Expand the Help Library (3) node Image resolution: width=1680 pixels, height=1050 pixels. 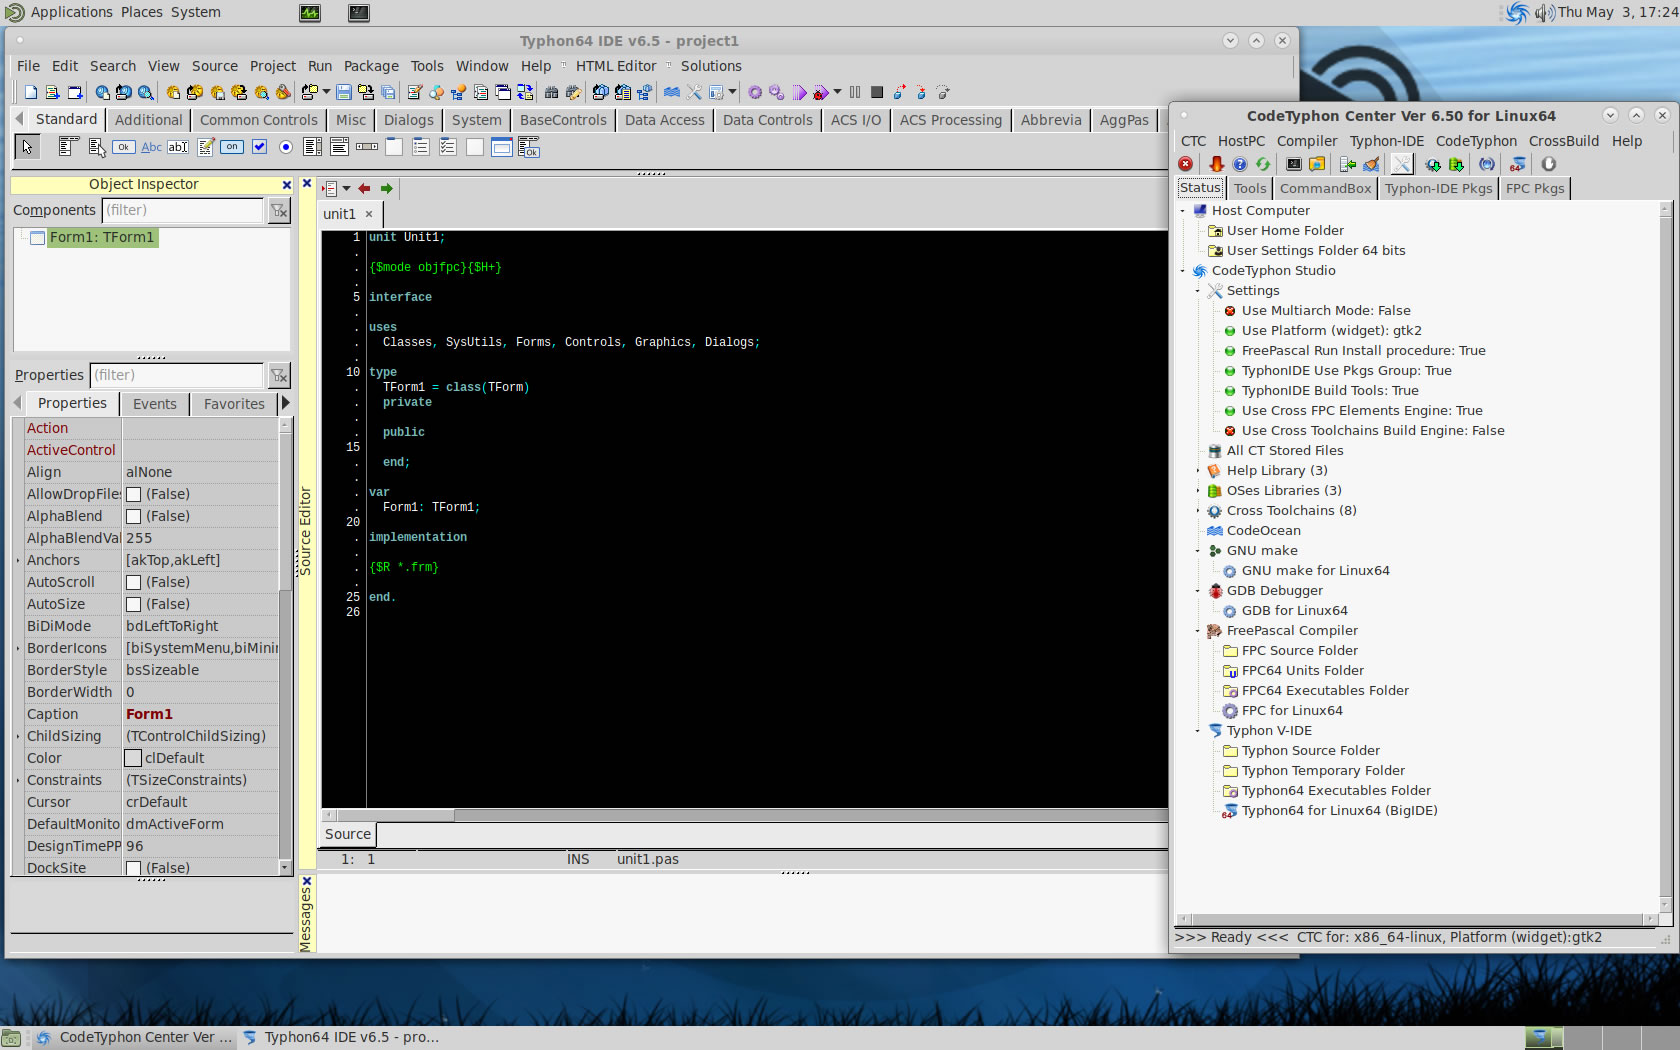pos(1198,471)
